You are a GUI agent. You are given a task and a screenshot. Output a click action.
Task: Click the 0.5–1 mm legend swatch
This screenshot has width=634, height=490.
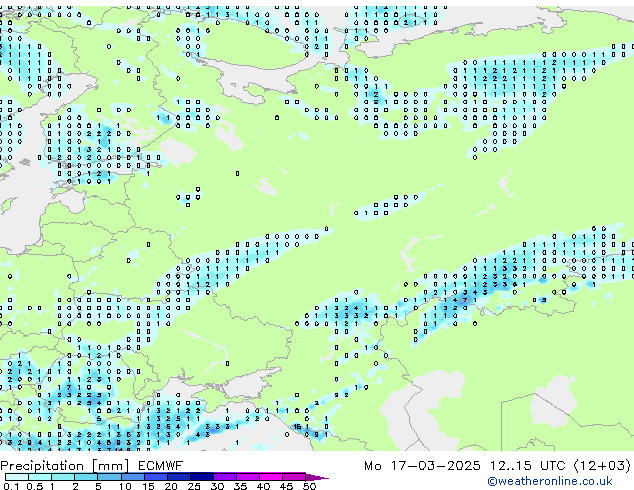click(40, 477)
